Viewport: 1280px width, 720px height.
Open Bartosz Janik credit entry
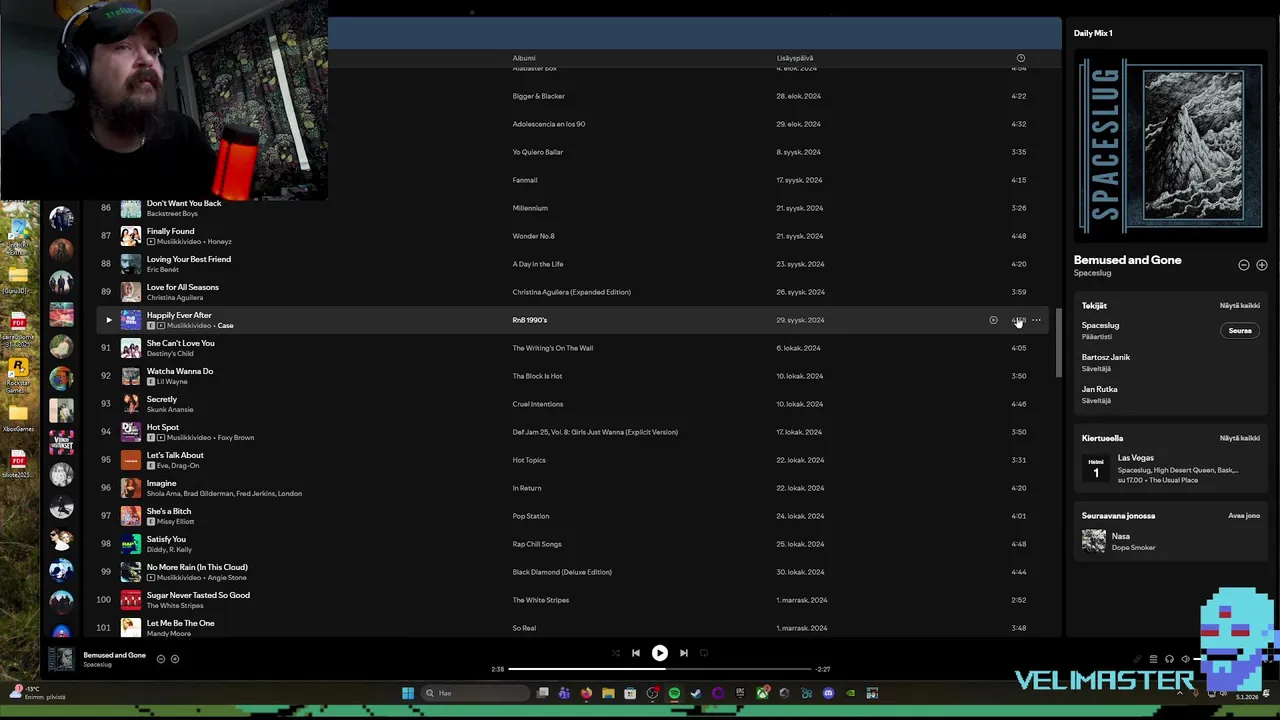click(1105, 357)
